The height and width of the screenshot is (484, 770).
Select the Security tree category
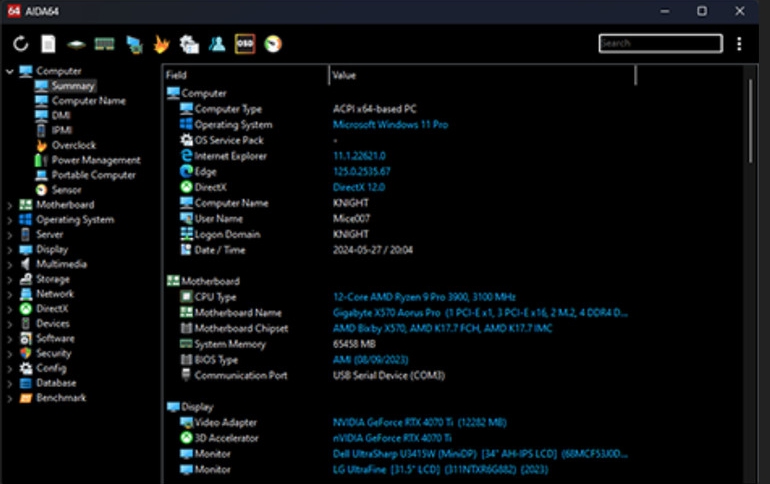[54, 353]
